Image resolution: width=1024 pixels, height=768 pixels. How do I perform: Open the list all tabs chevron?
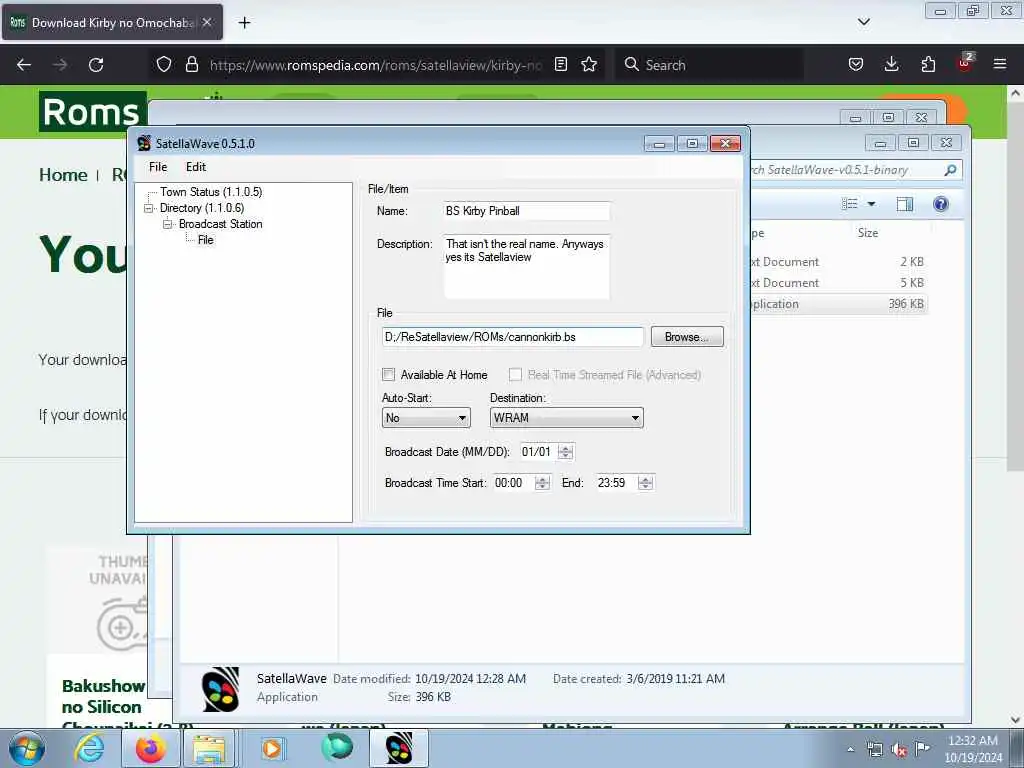[863, 22]
